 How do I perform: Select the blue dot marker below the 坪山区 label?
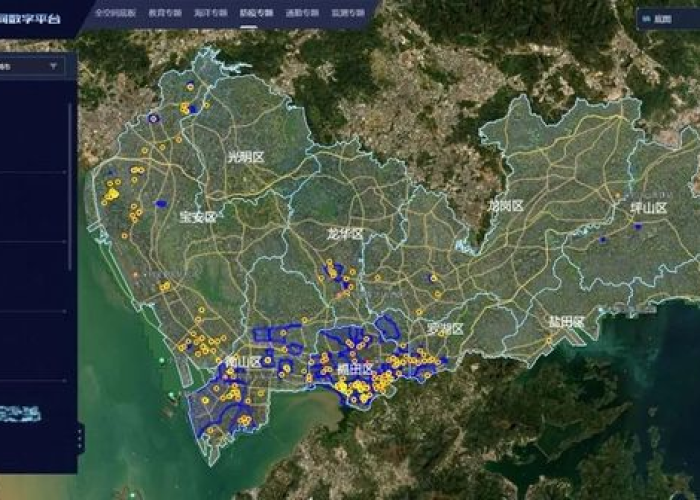(x=638, y=227)
